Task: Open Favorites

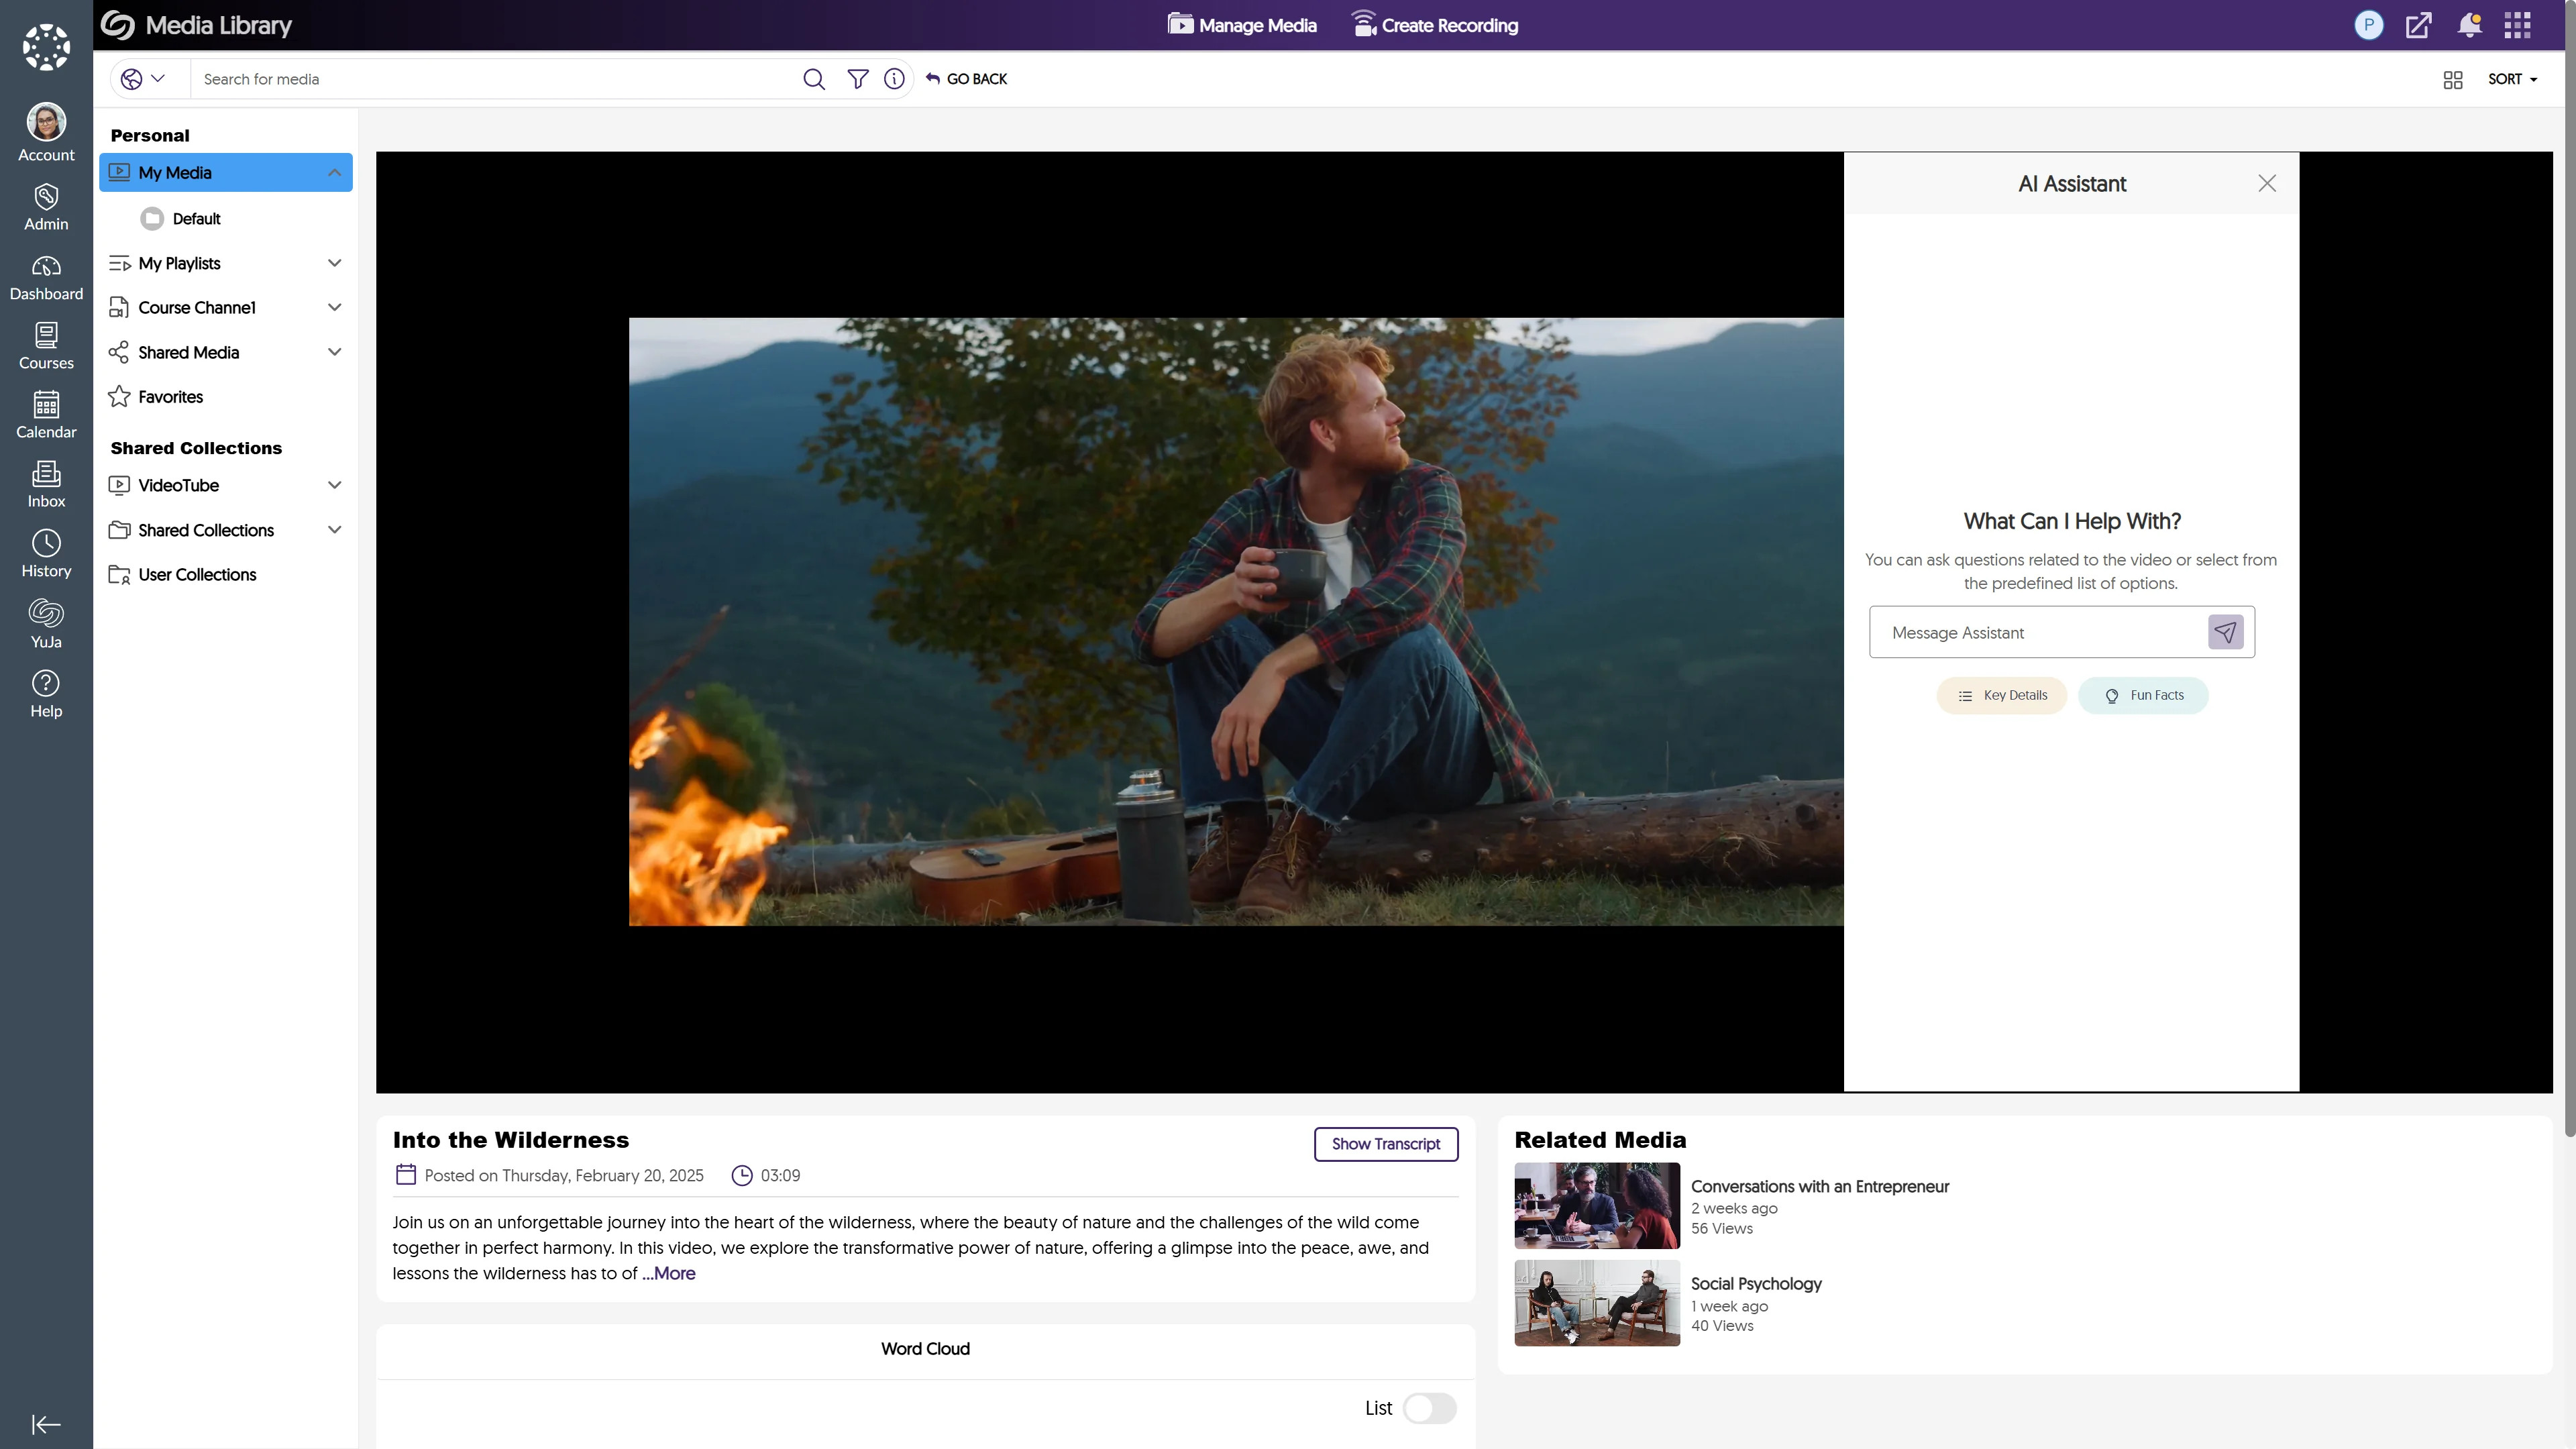Action: coord(156,397)
